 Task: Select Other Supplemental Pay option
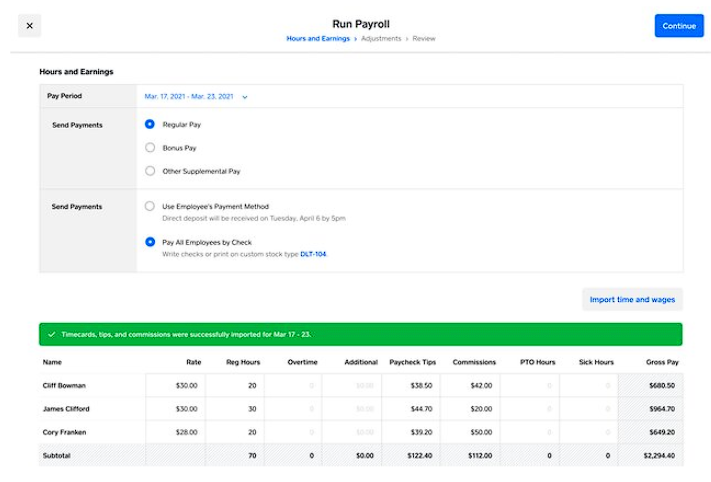150,171
